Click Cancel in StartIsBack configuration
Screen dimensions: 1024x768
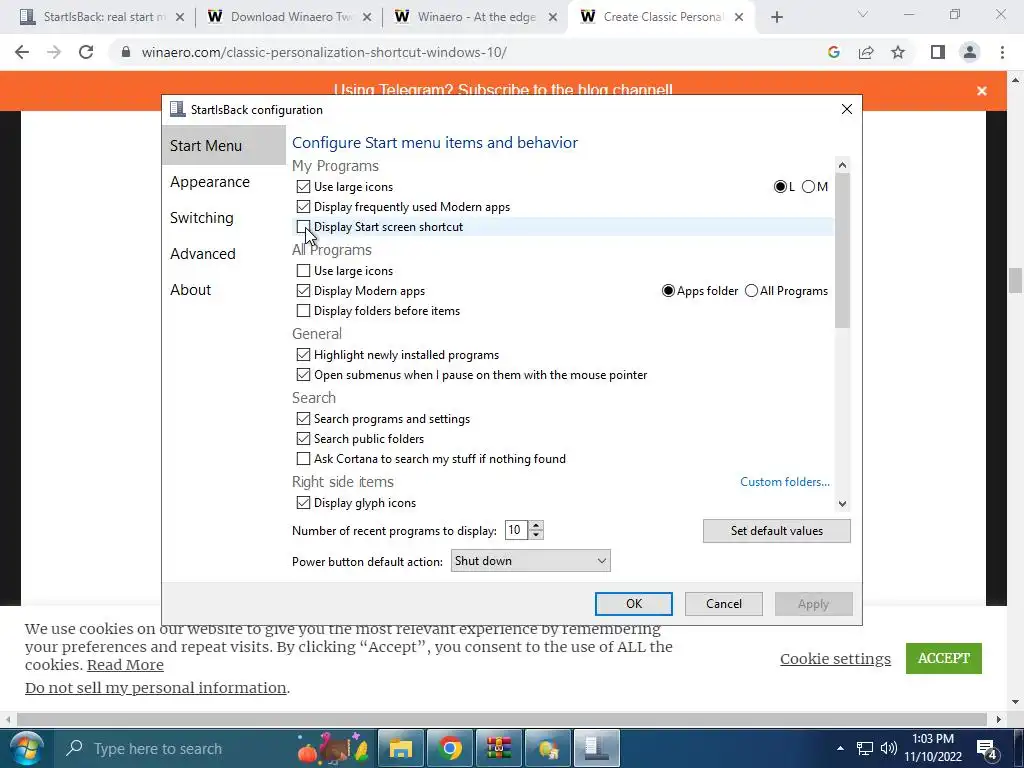point(724,604)
